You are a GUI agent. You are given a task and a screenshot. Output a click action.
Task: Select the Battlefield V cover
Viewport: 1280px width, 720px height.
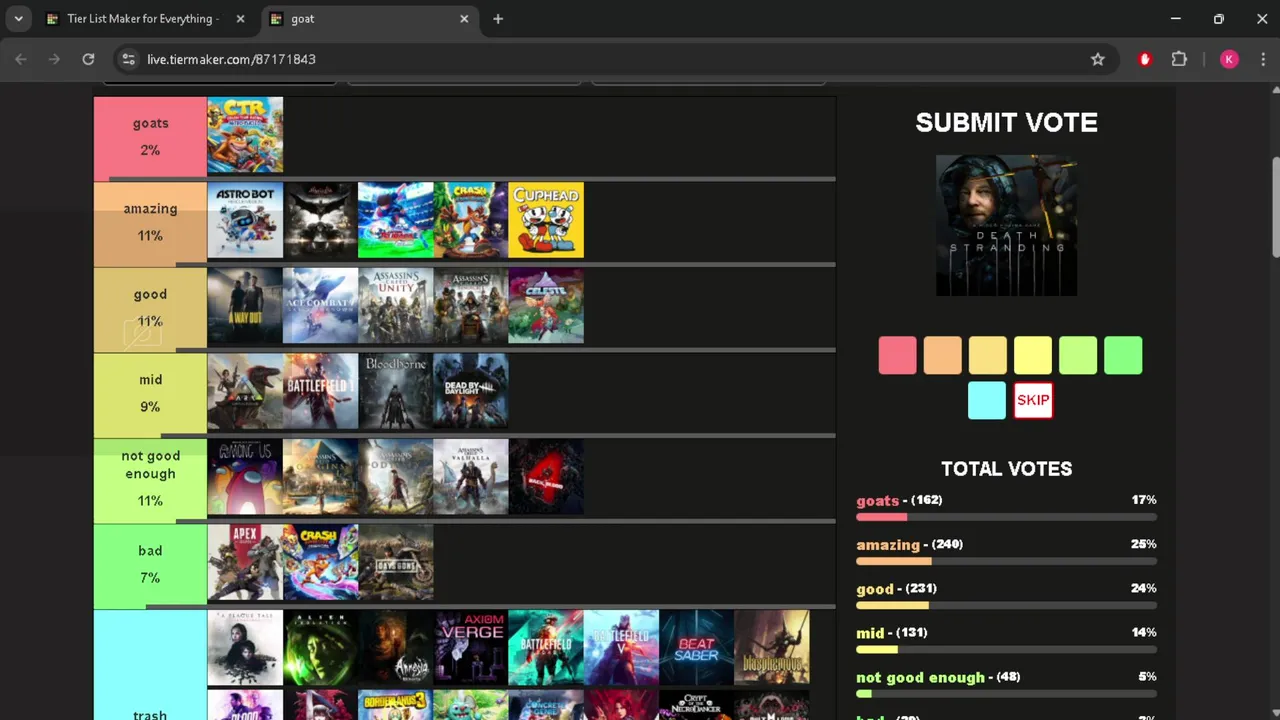(x=621, y=648)
